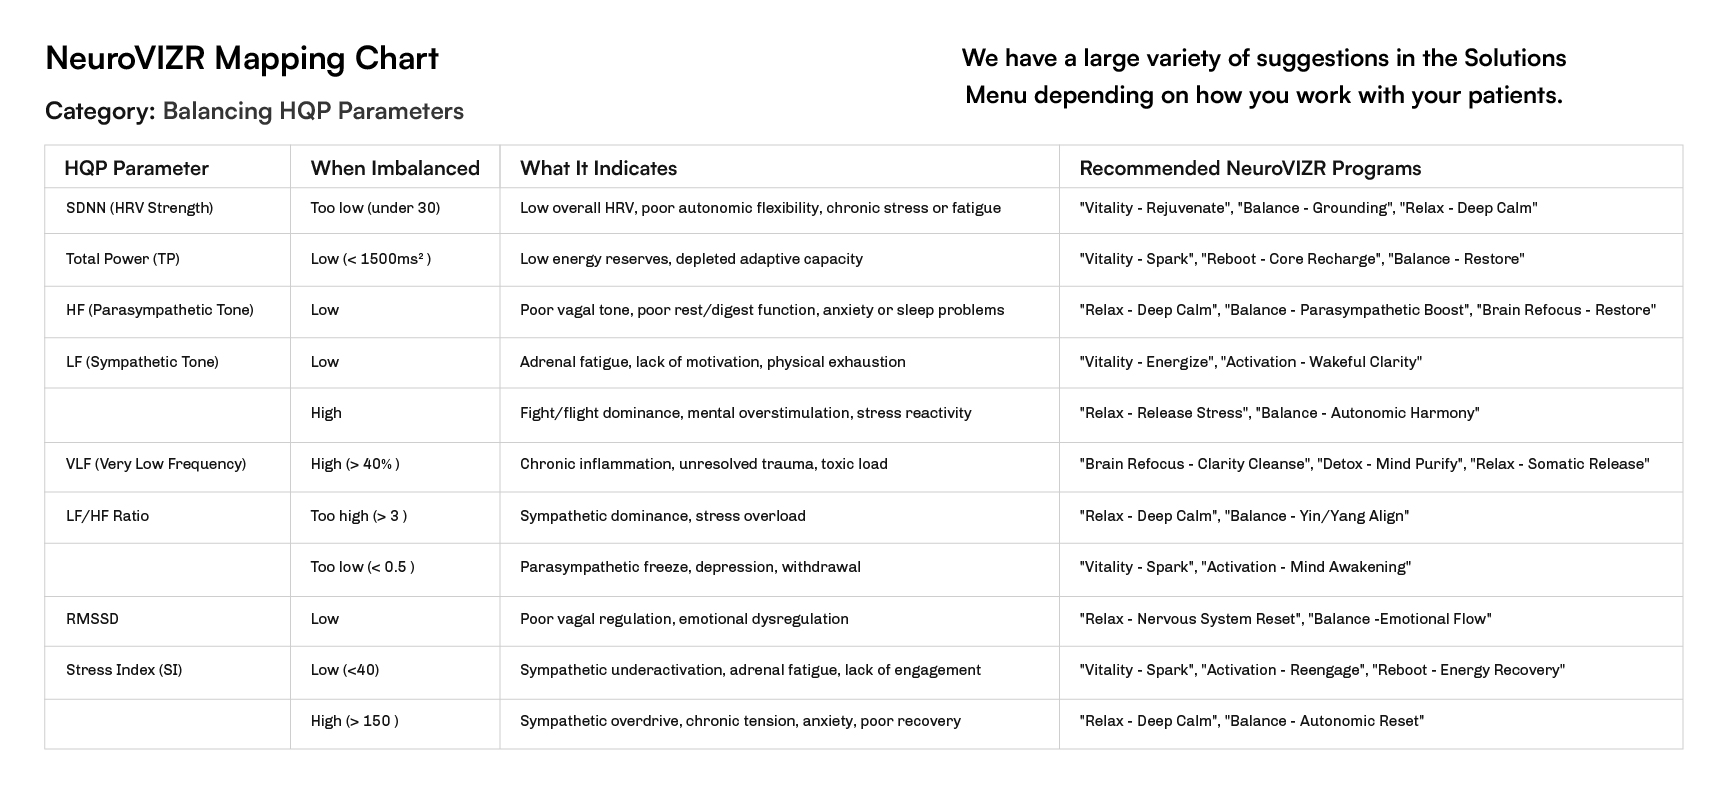The height and width of the screenshot is (800, 1720).
Task: Click the Solutions Menu suggestions note
Action: 1263,76
